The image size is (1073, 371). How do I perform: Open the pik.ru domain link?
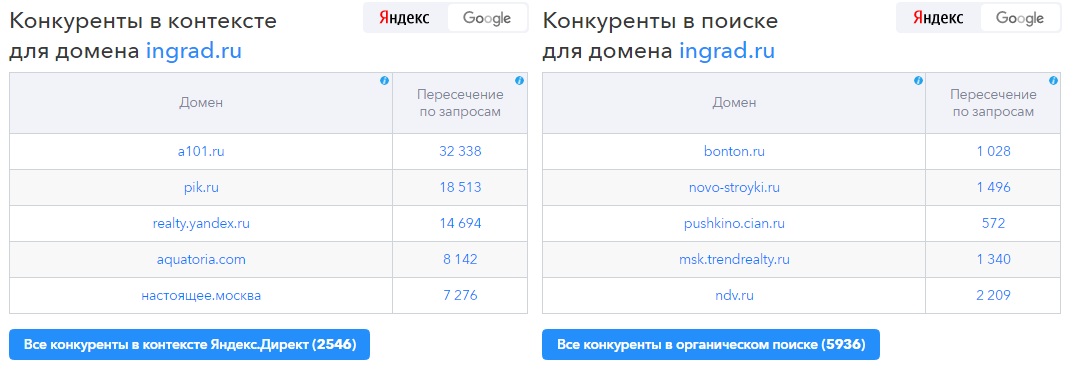(x=201, y=188)
